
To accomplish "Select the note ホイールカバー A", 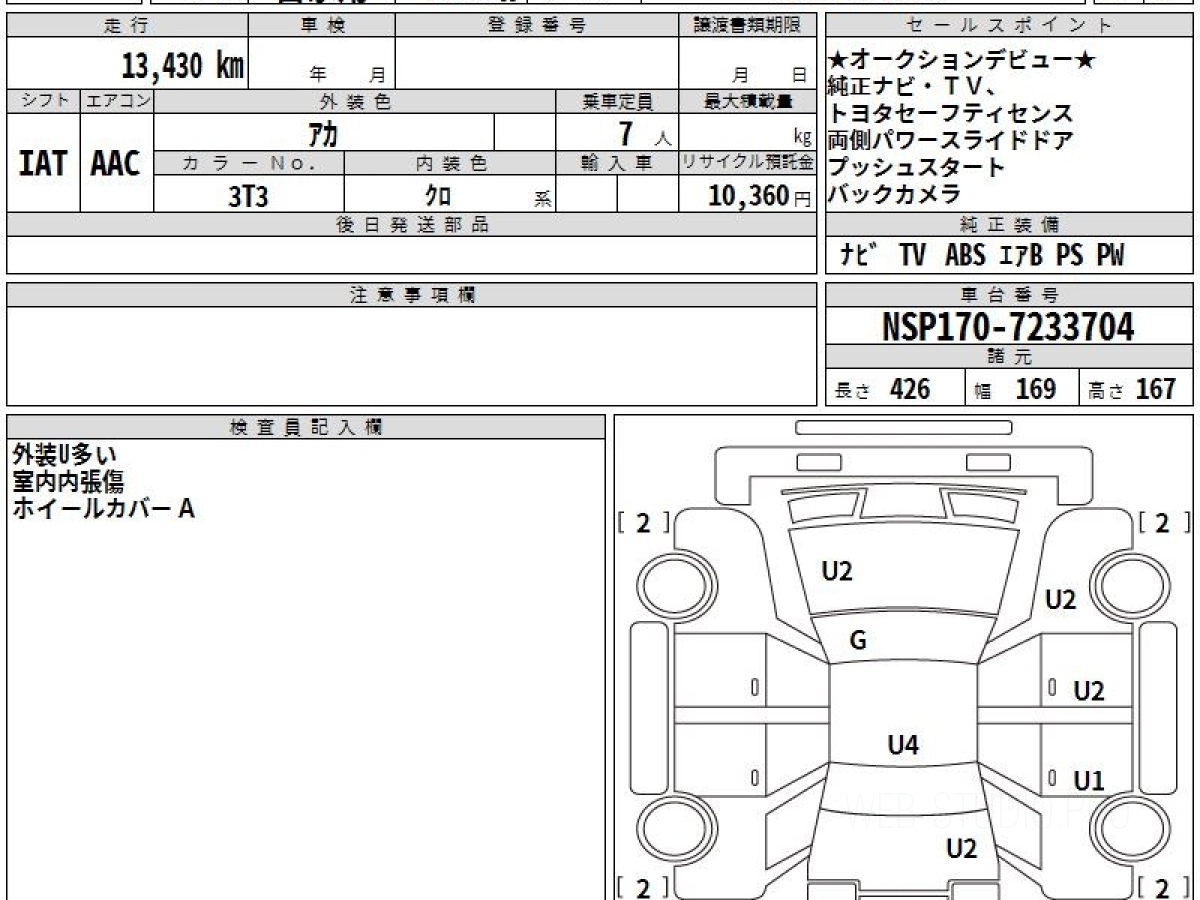I will pyautogui.click(x=103, y=508).
